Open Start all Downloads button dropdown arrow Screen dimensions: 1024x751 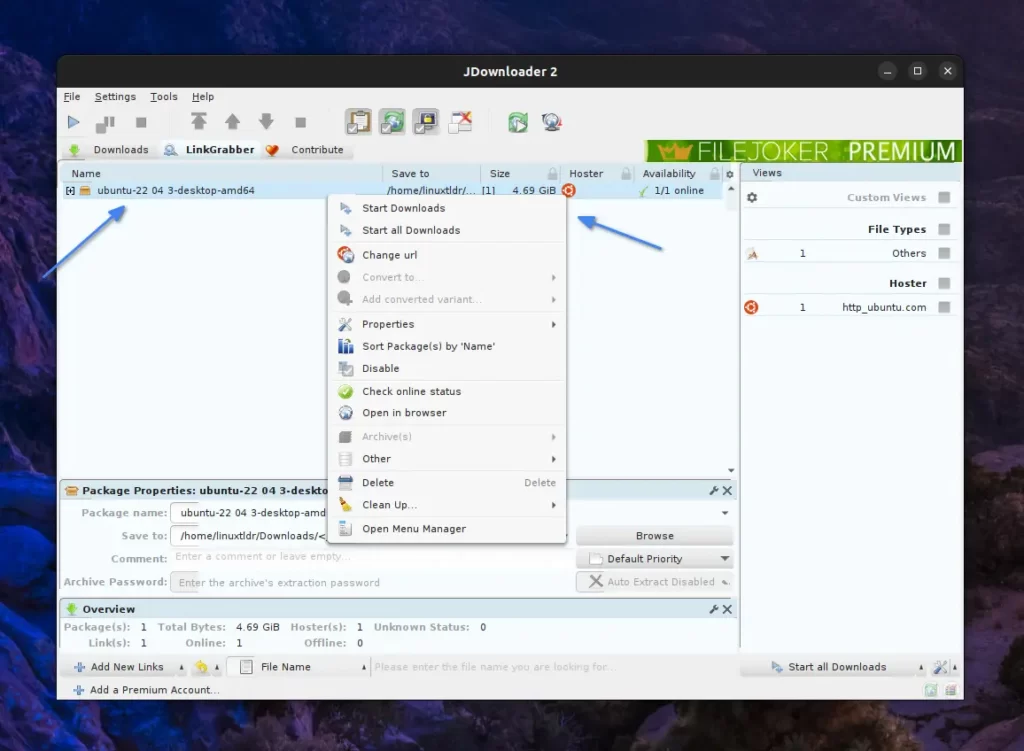tap(921, 667)
